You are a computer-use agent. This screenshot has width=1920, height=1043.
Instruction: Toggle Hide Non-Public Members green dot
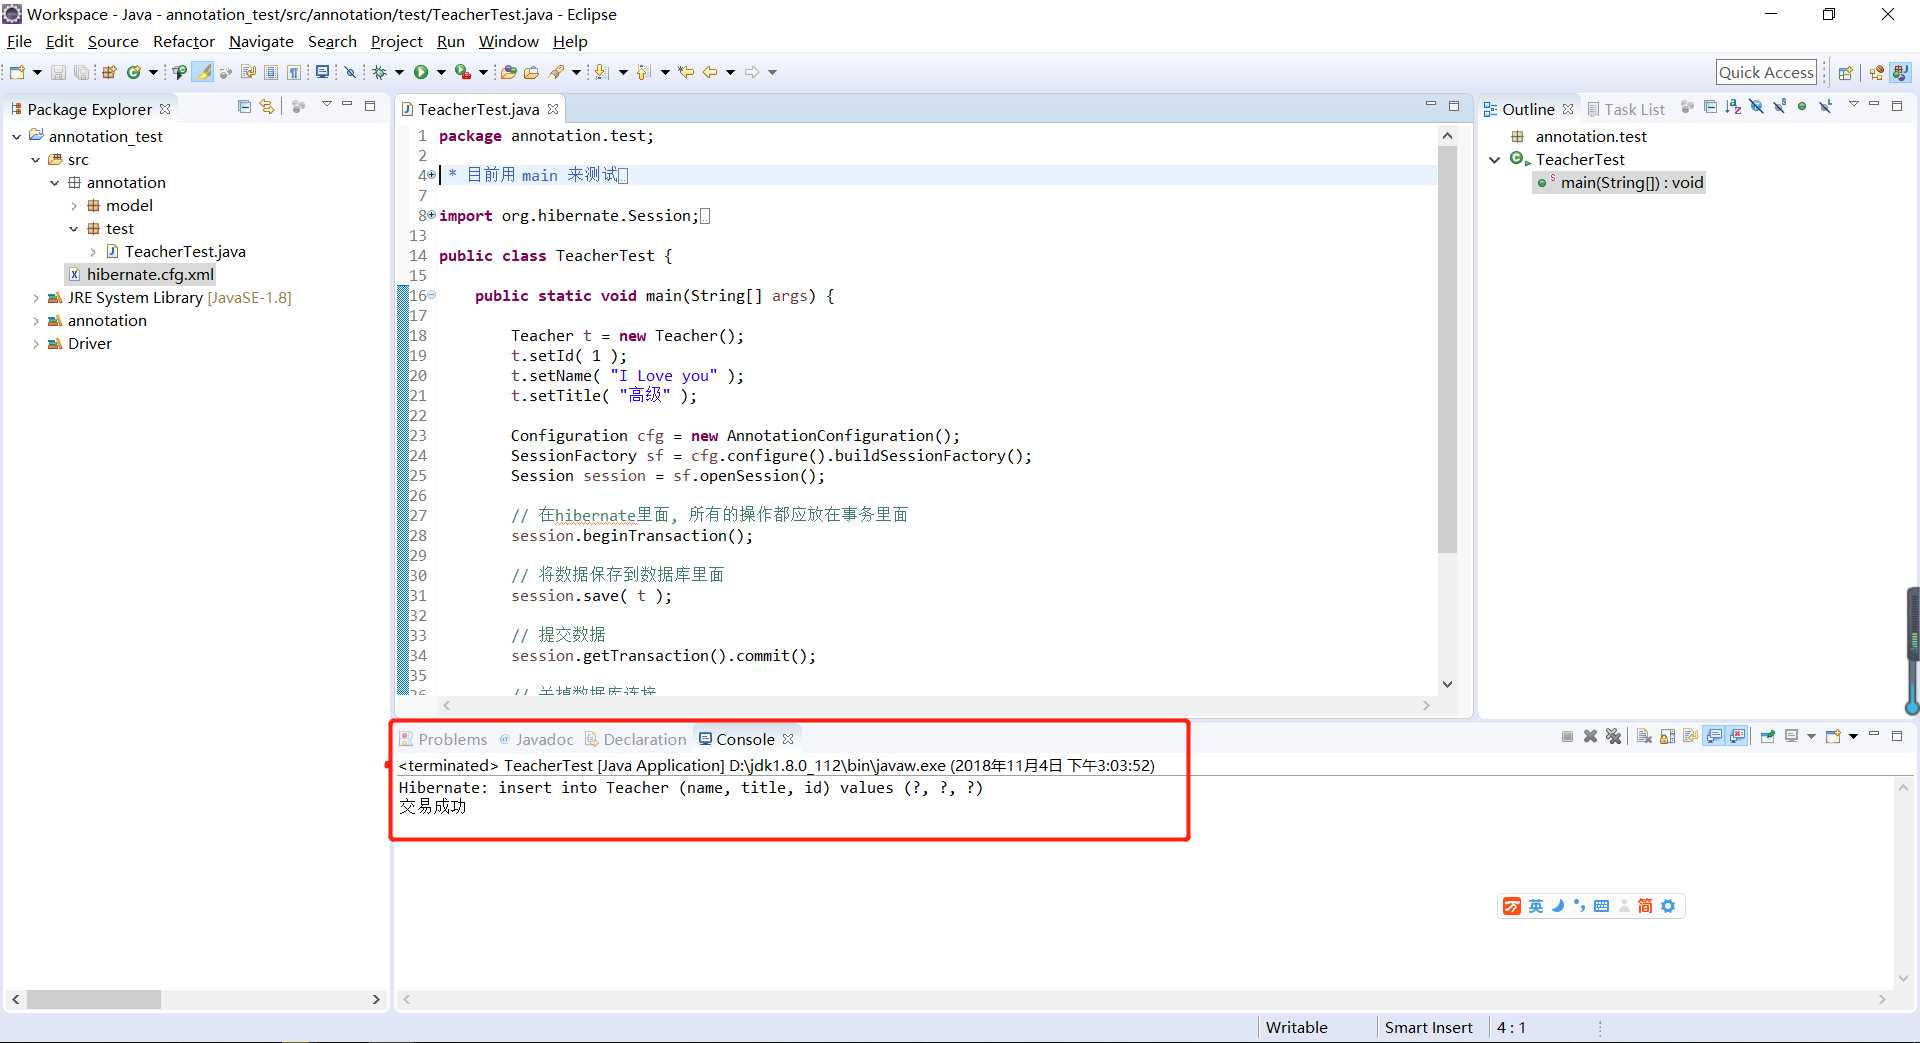click(1802, 106)
